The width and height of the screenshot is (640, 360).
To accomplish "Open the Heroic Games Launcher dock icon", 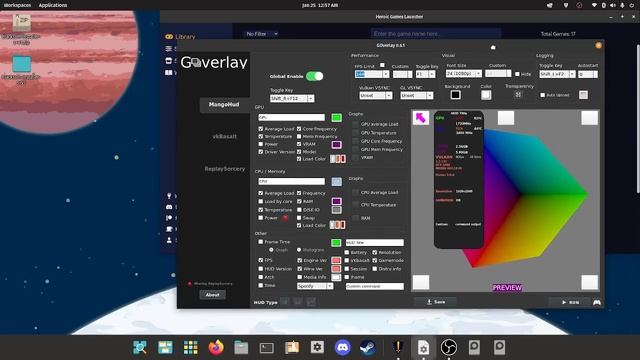I will click(398, 347).
